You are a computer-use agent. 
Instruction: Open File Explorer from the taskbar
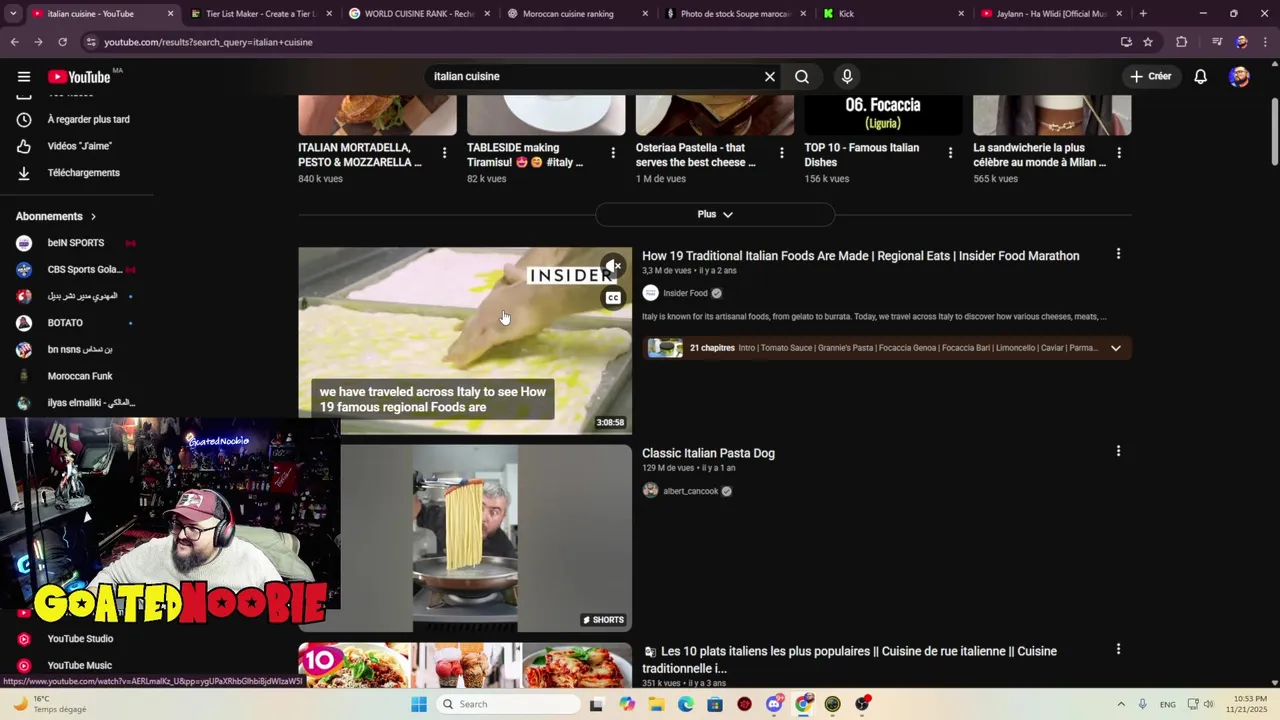click(x=657, y=704)
